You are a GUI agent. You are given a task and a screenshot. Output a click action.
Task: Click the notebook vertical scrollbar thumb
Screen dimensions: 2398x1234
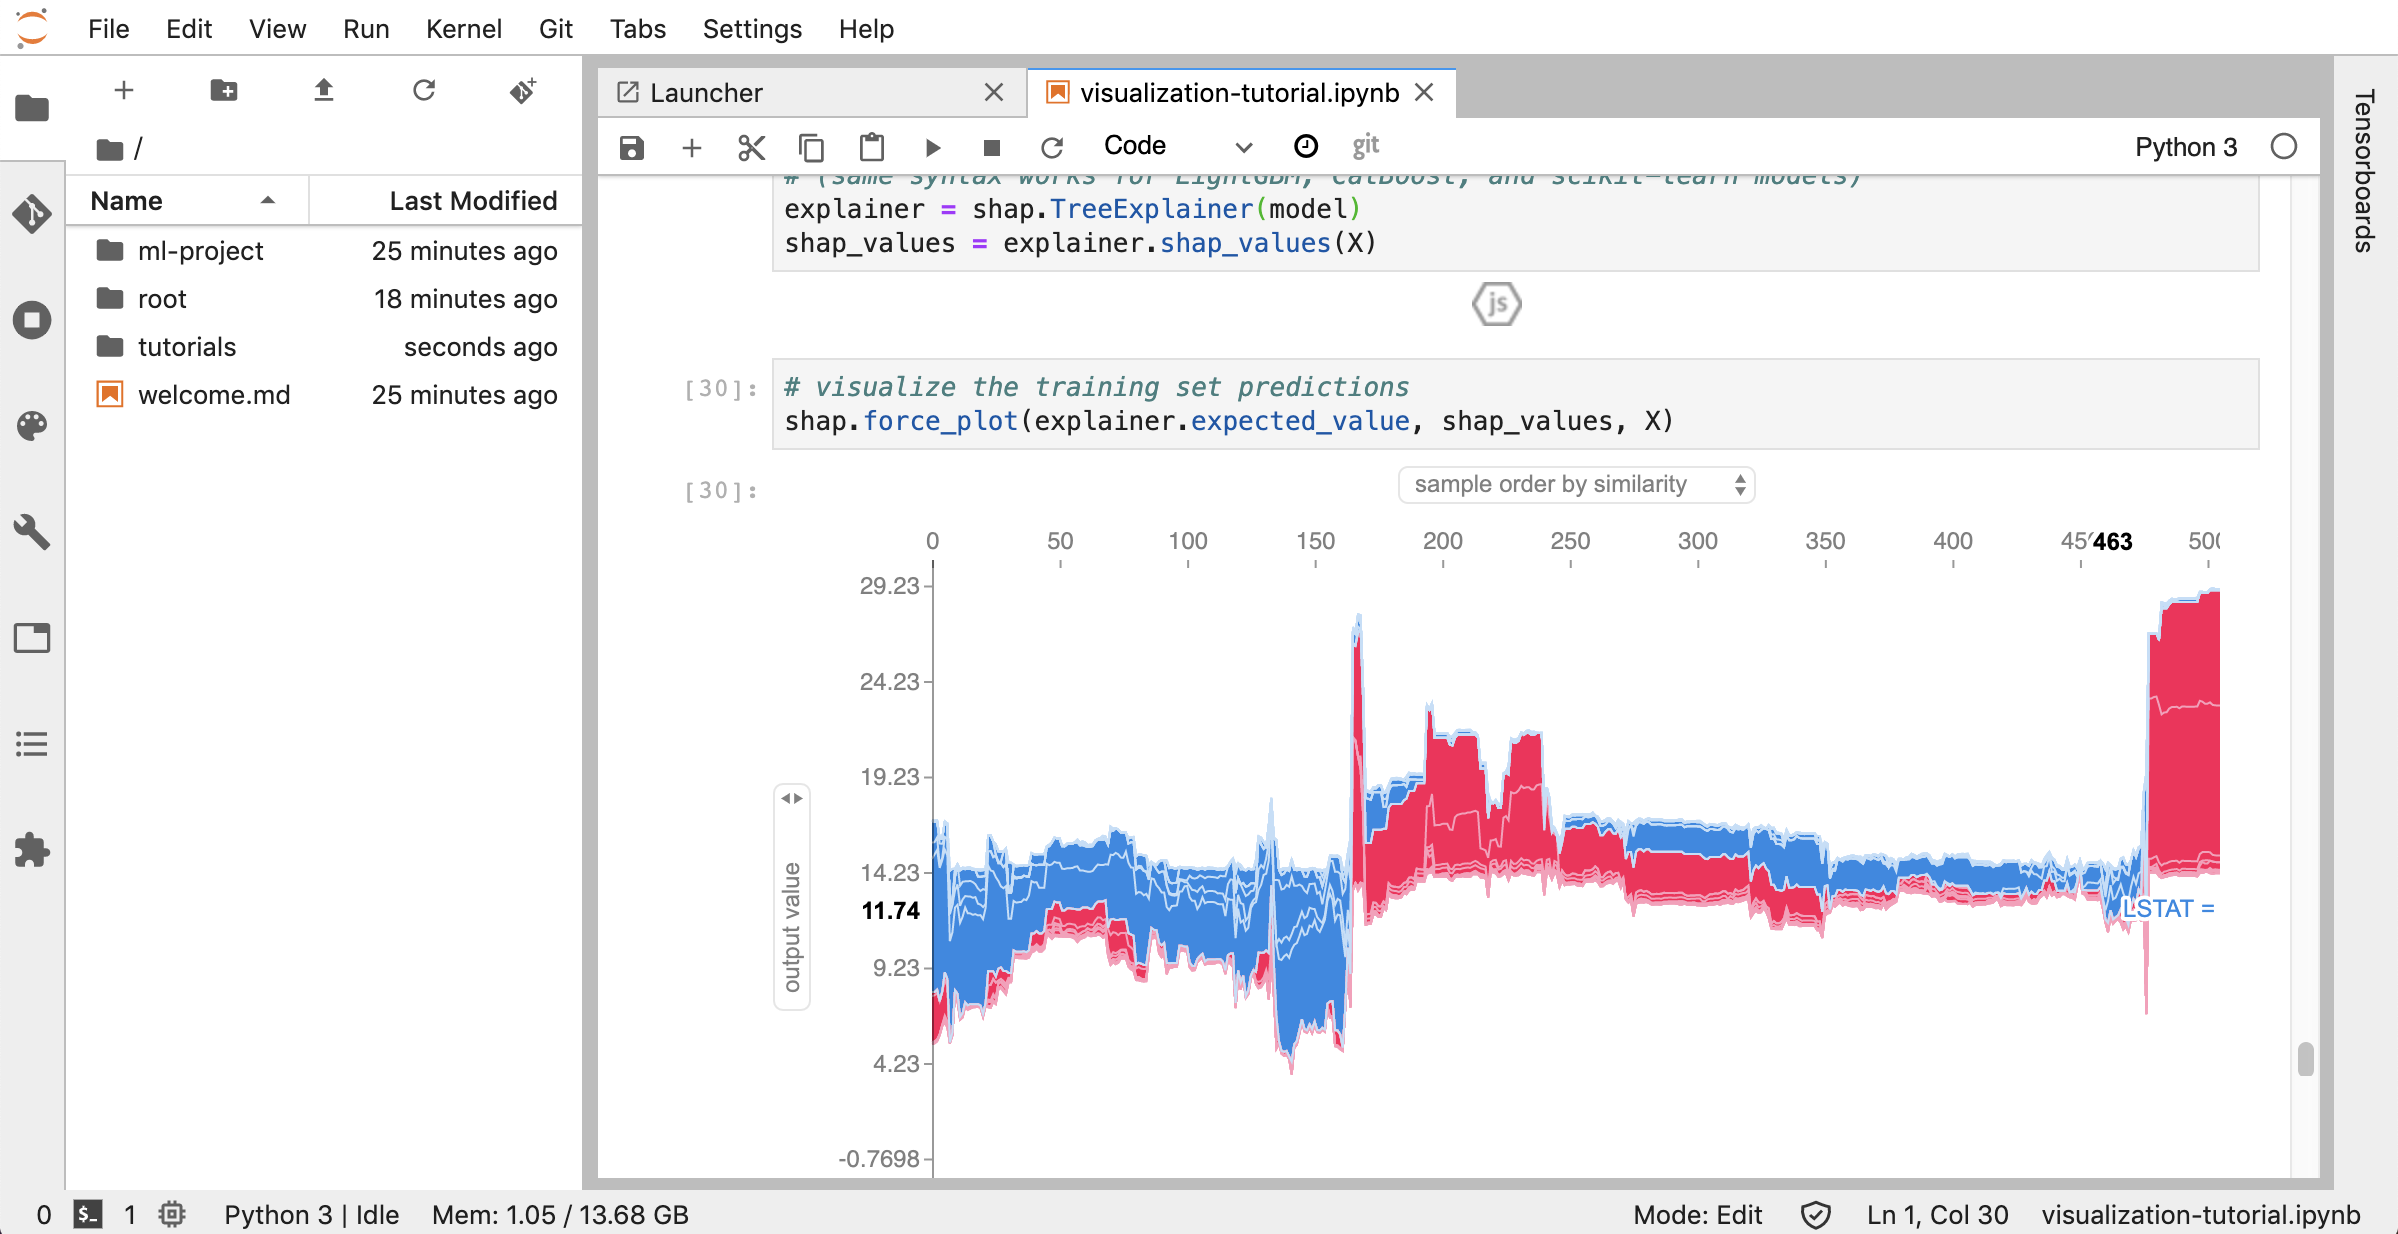(2305, 1058)
